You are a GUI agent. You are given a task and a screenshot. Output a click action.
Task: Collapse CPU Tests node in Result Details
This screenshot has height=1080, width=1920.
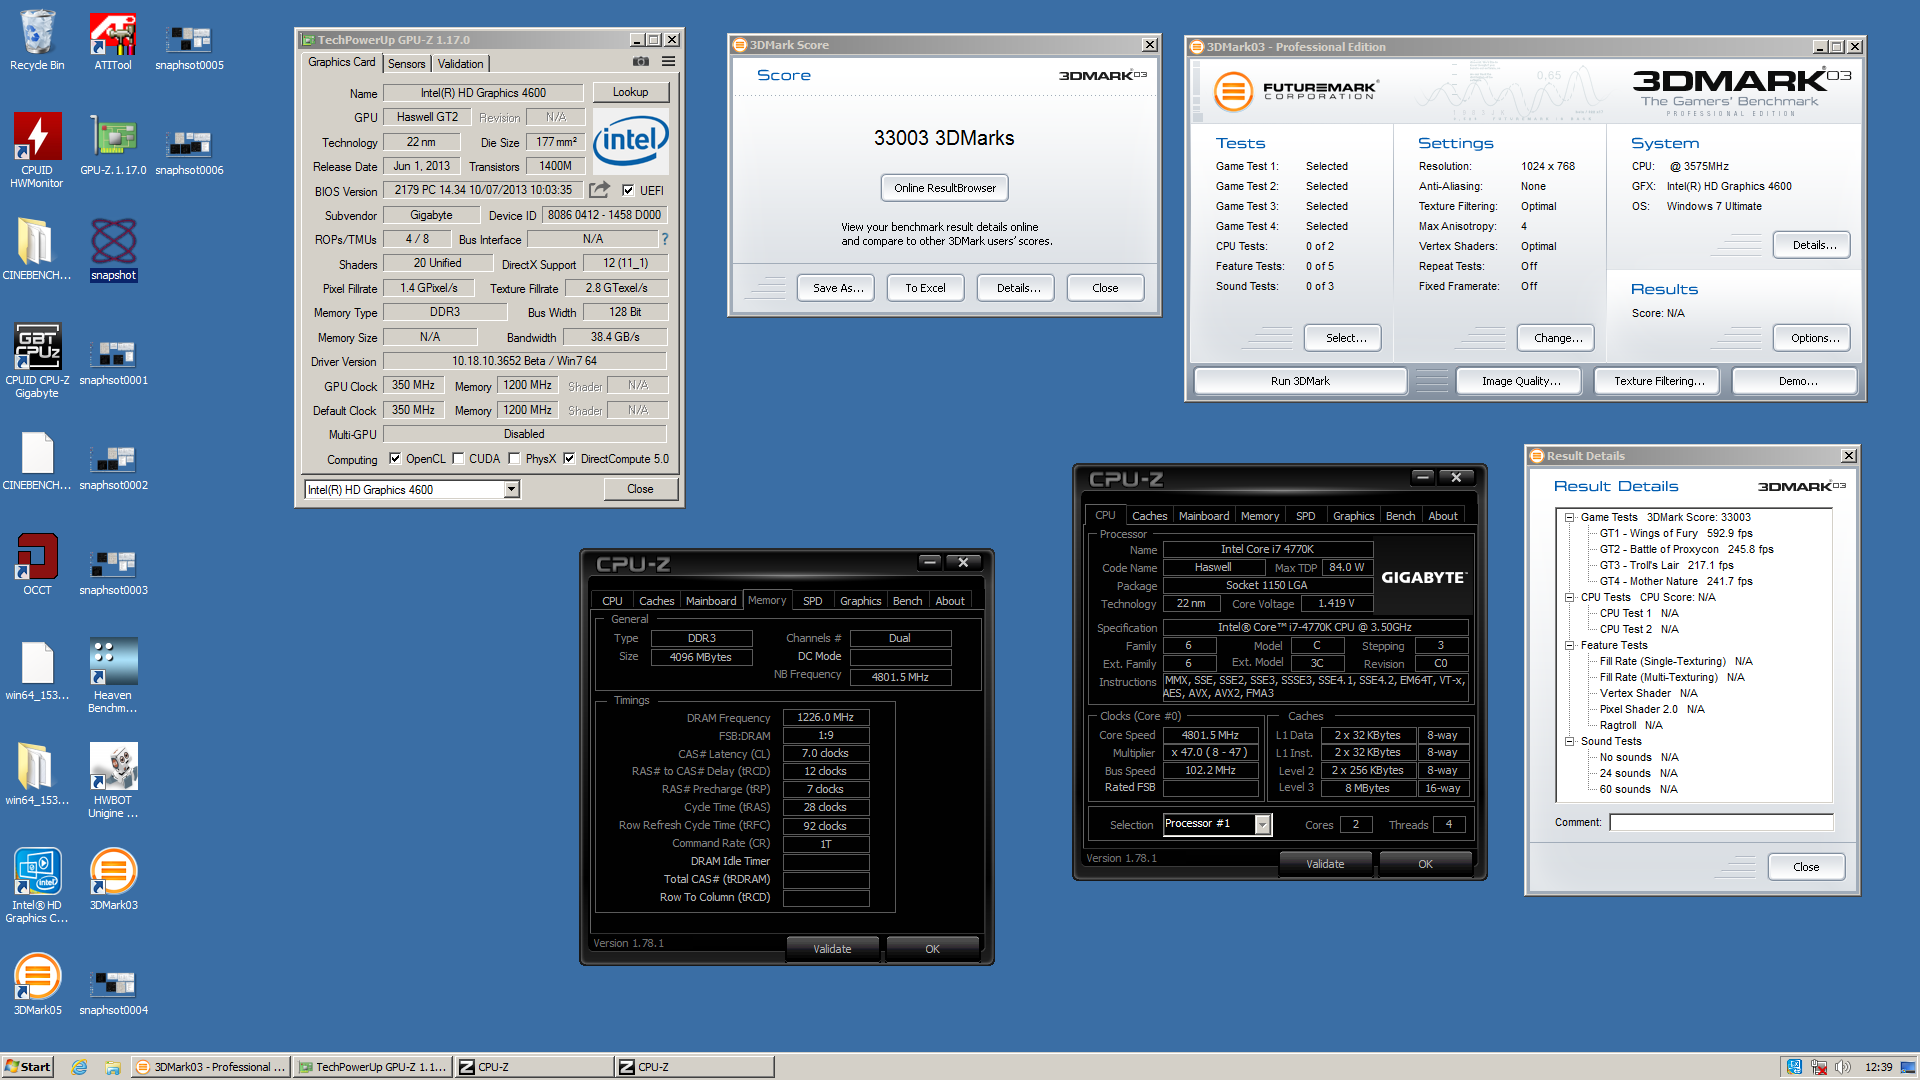[1570, 597]
